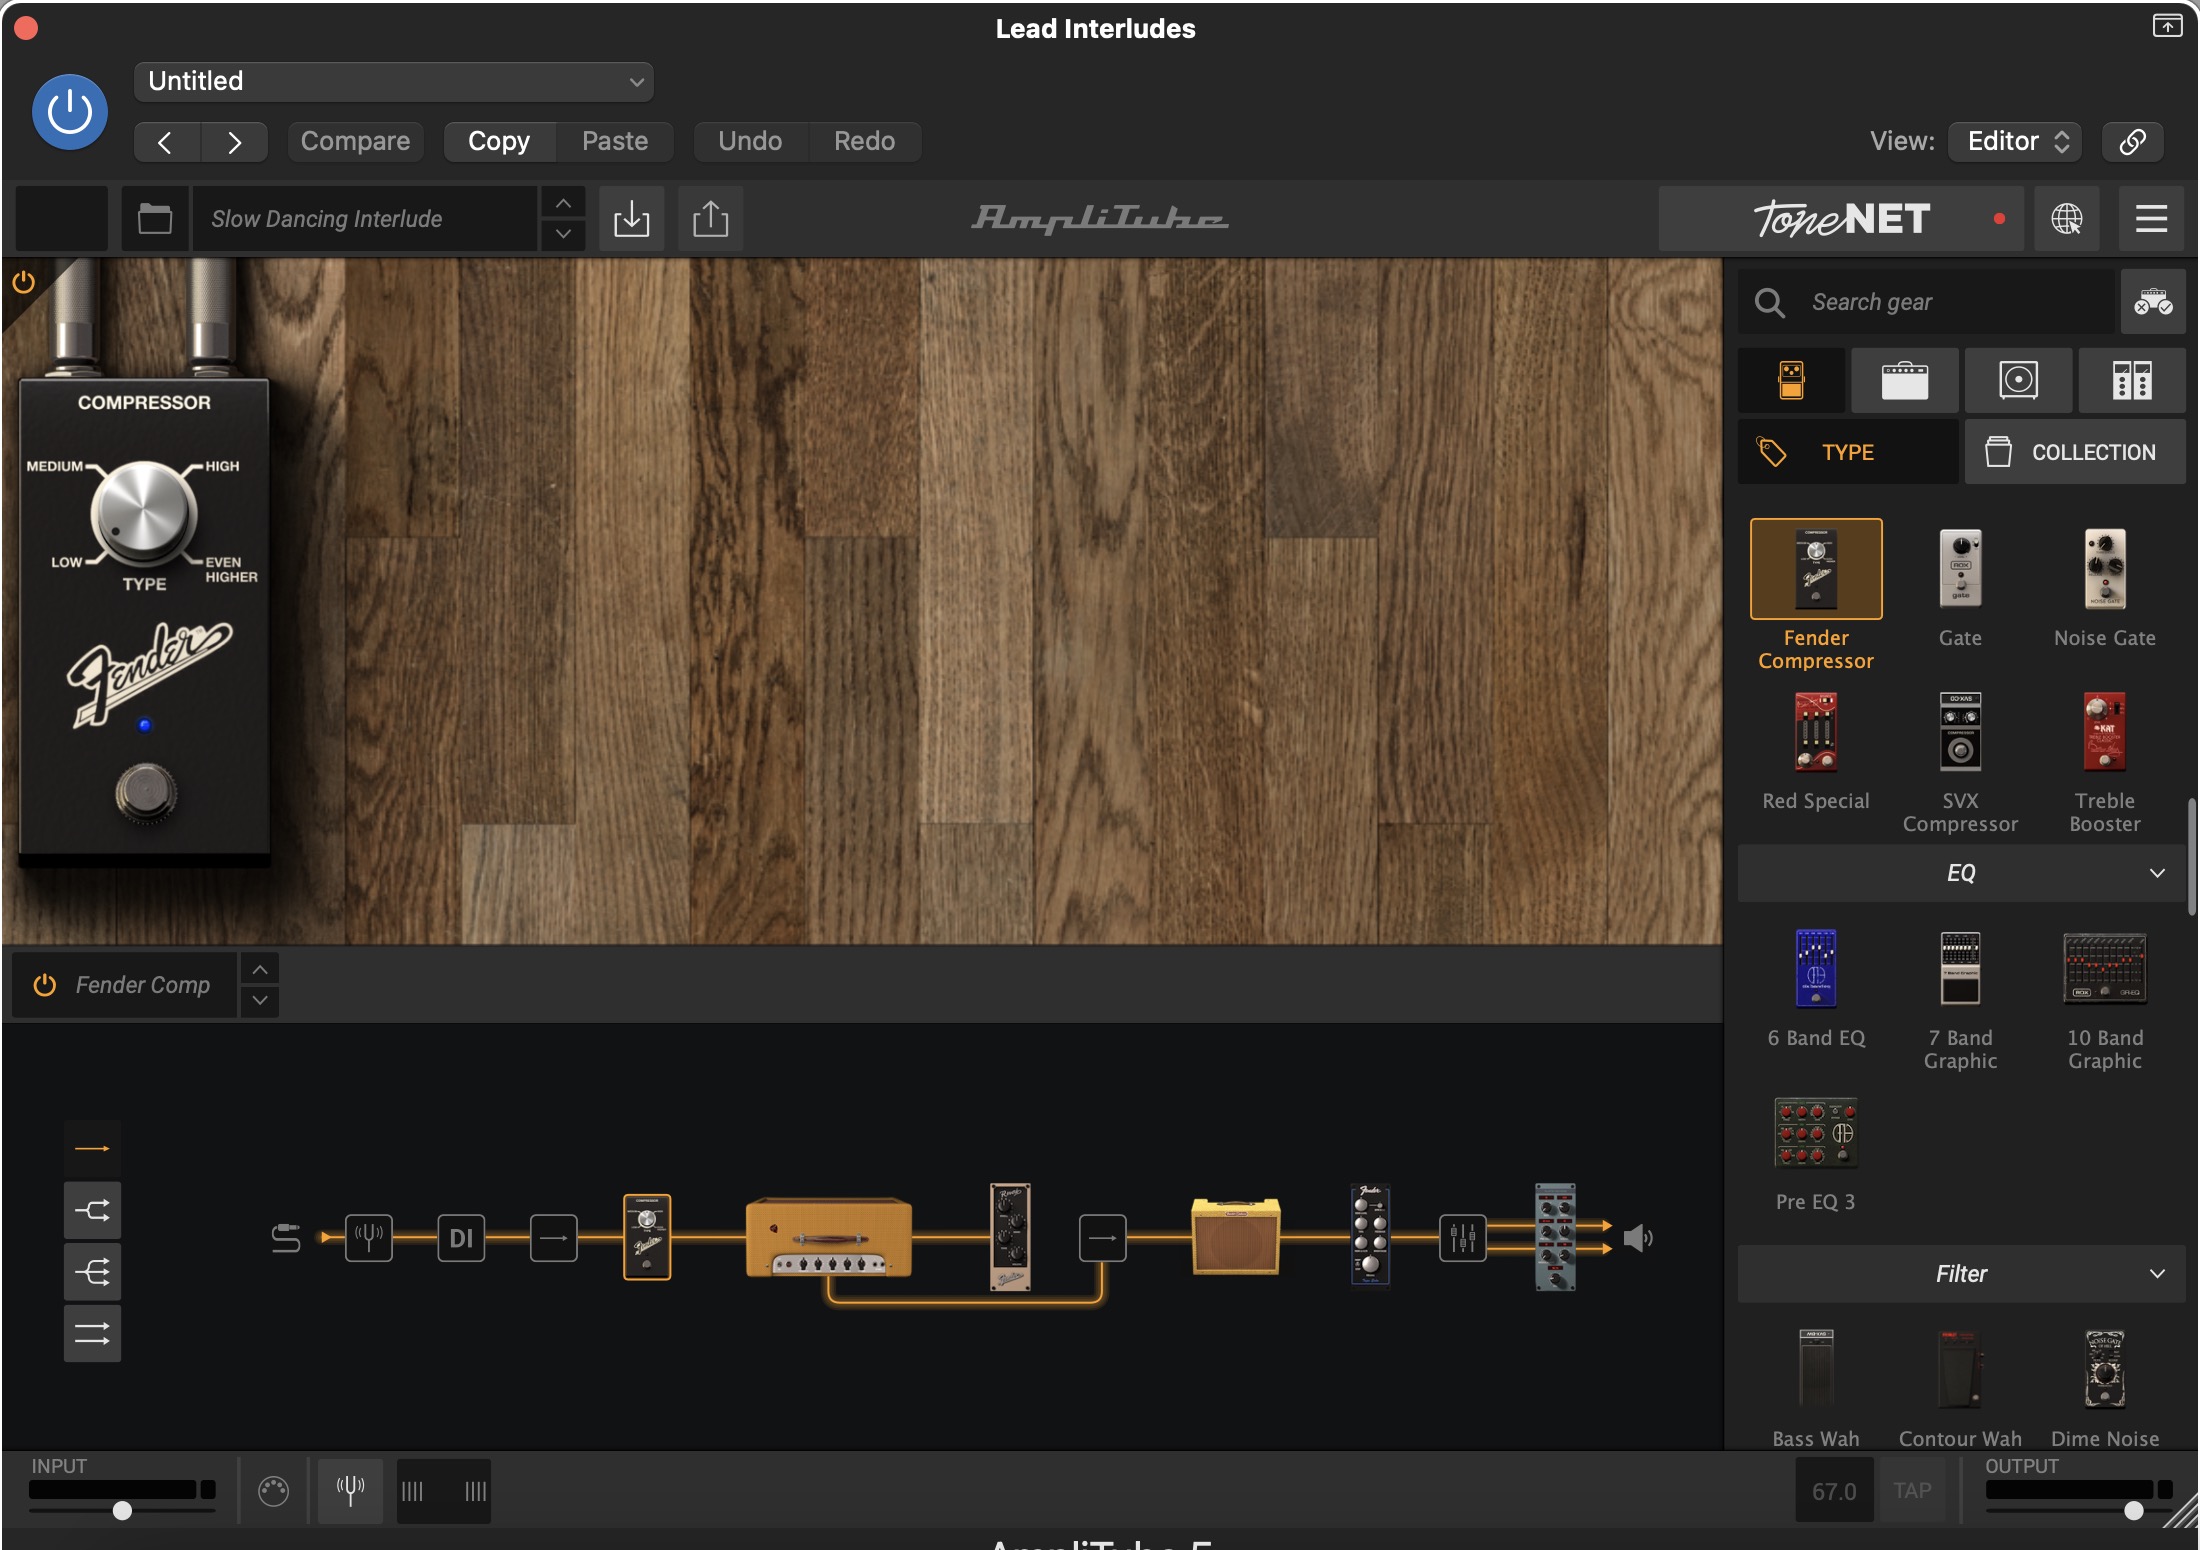This screenshot has height=1550, width=2200.
Task: Switch to the TYPE filter tab
Action: [x=1848, y=452]
